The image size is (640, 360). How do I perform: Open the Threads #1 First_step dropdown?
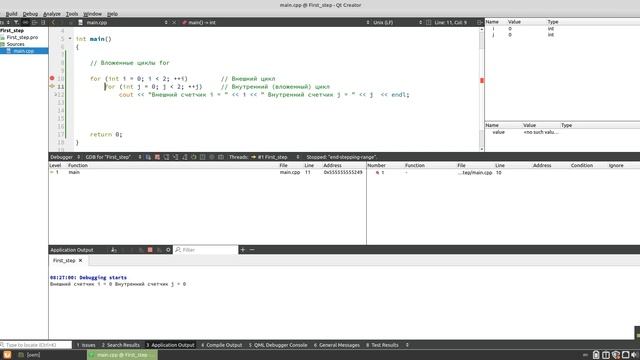click(x=275, y=157)
